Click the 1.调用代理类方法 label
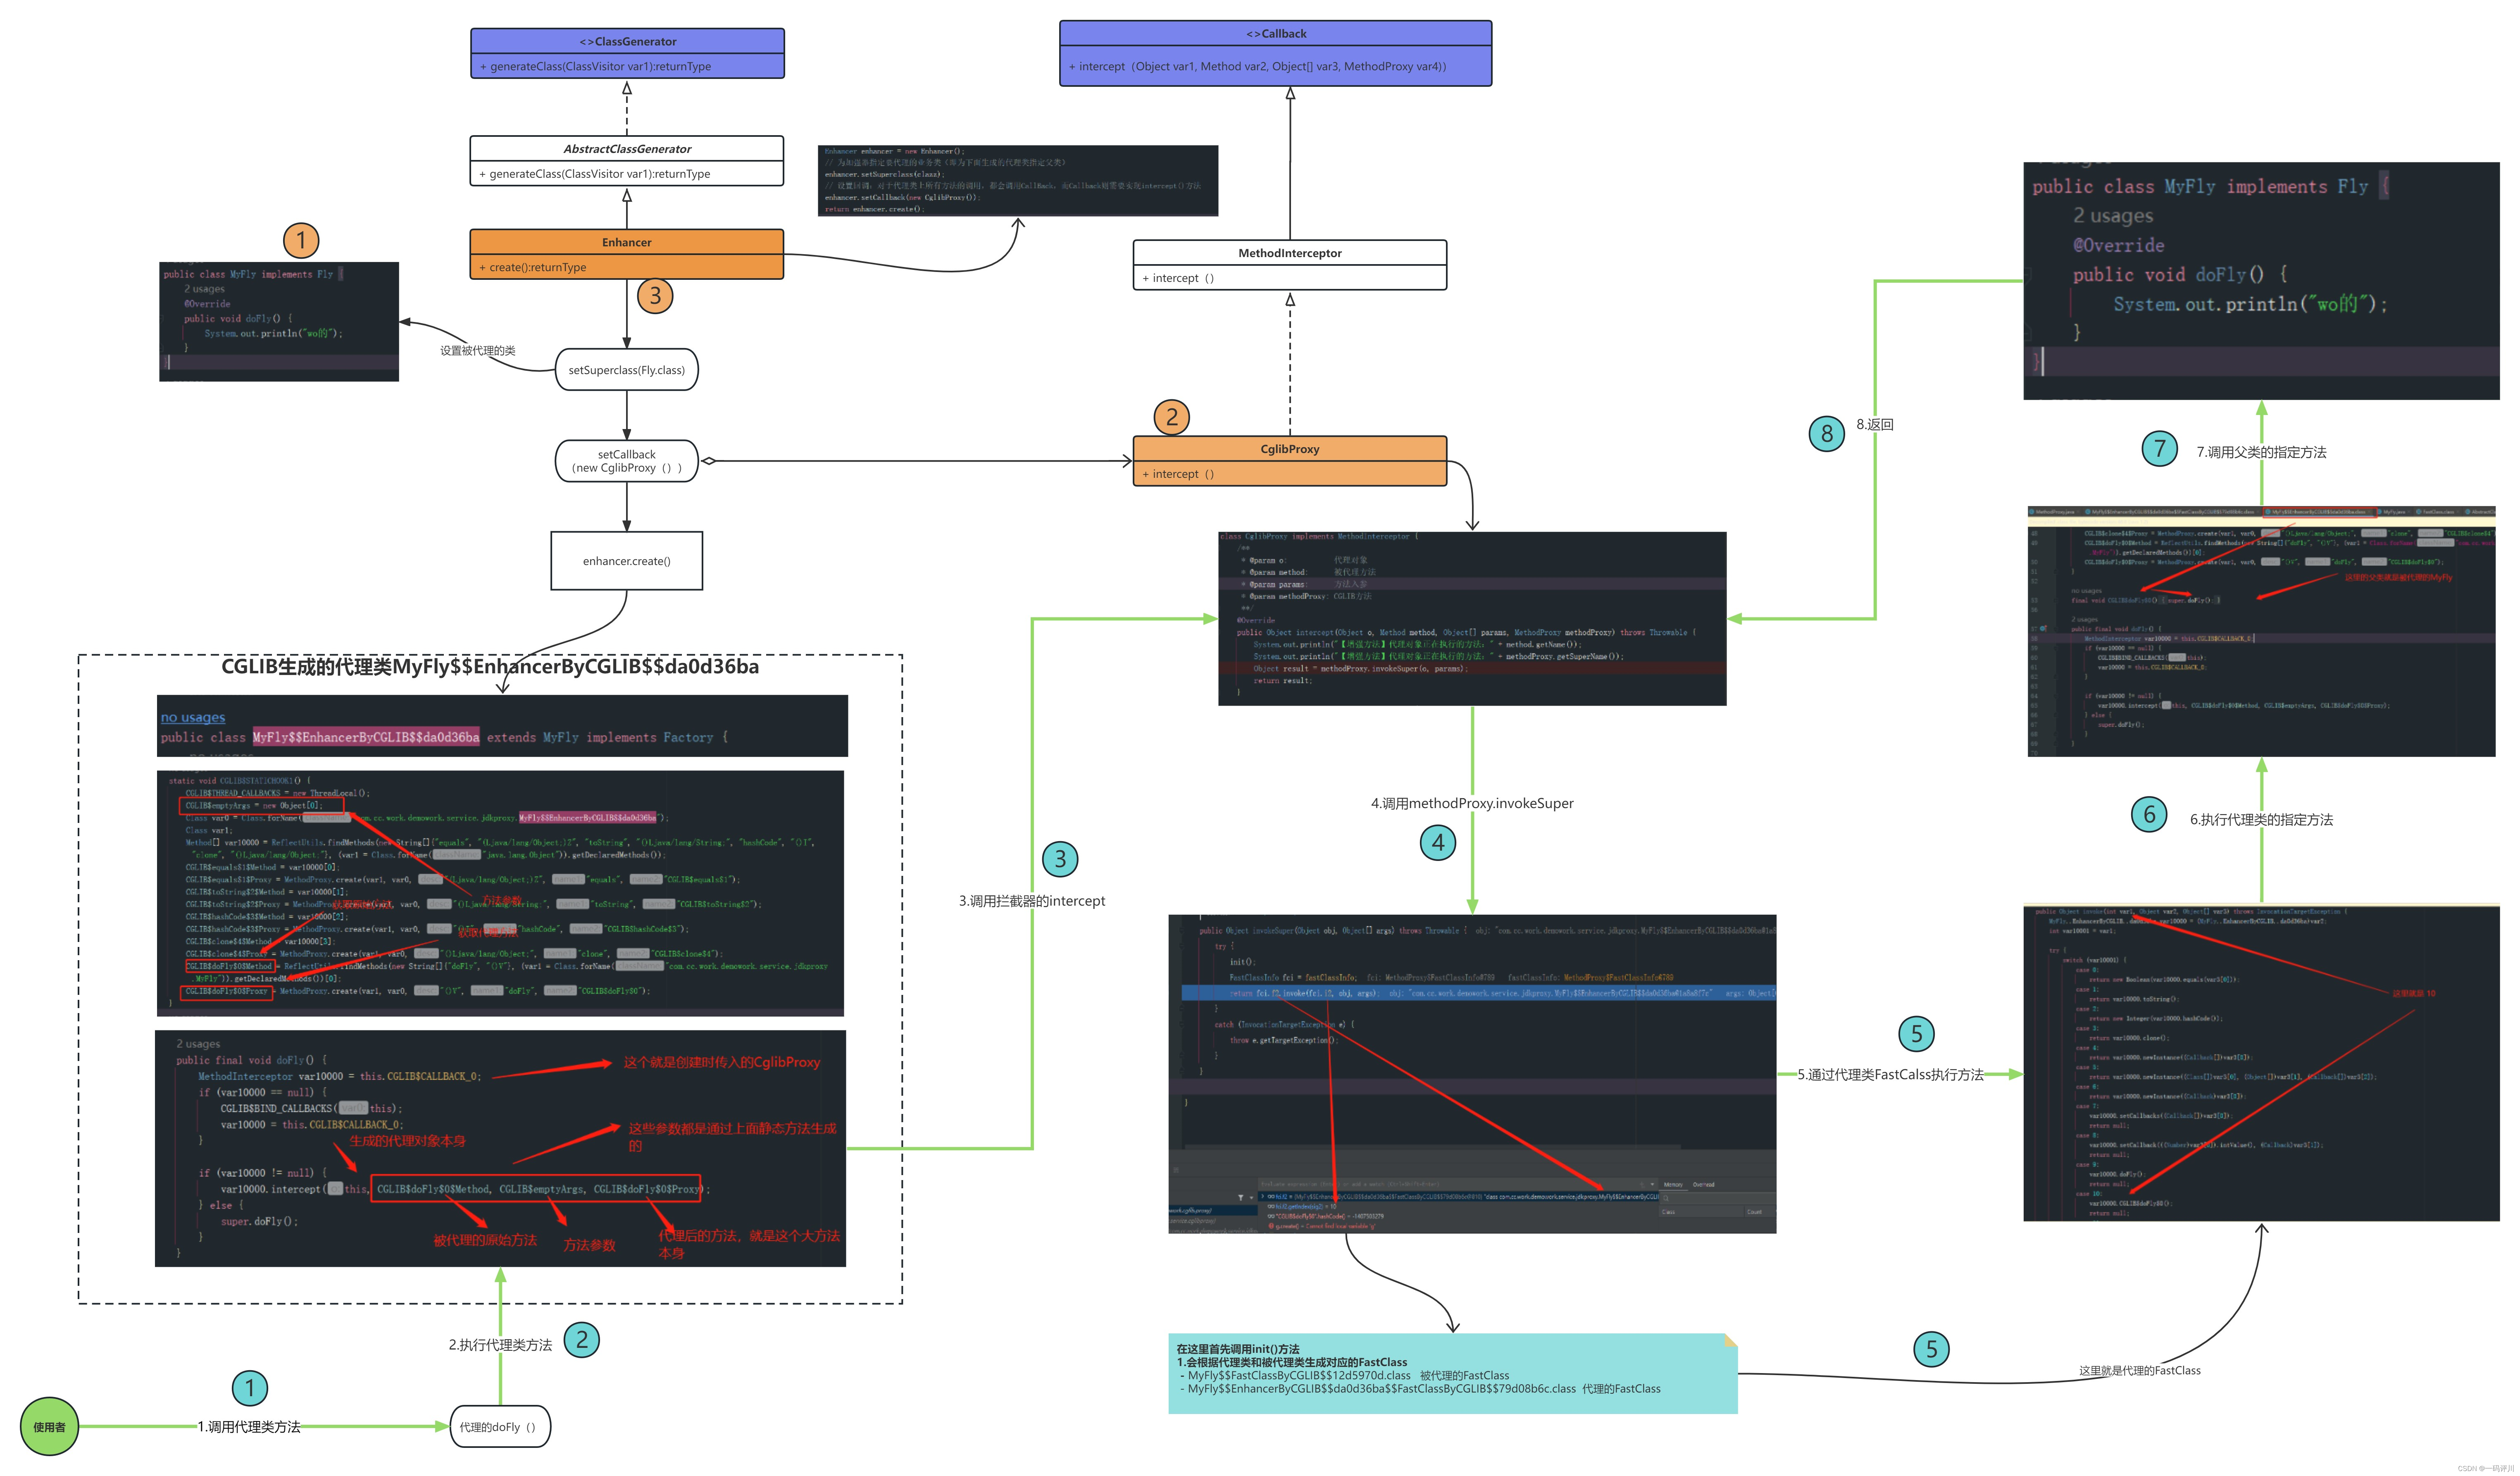The image size is (2520, 1476). [249, 1427]
